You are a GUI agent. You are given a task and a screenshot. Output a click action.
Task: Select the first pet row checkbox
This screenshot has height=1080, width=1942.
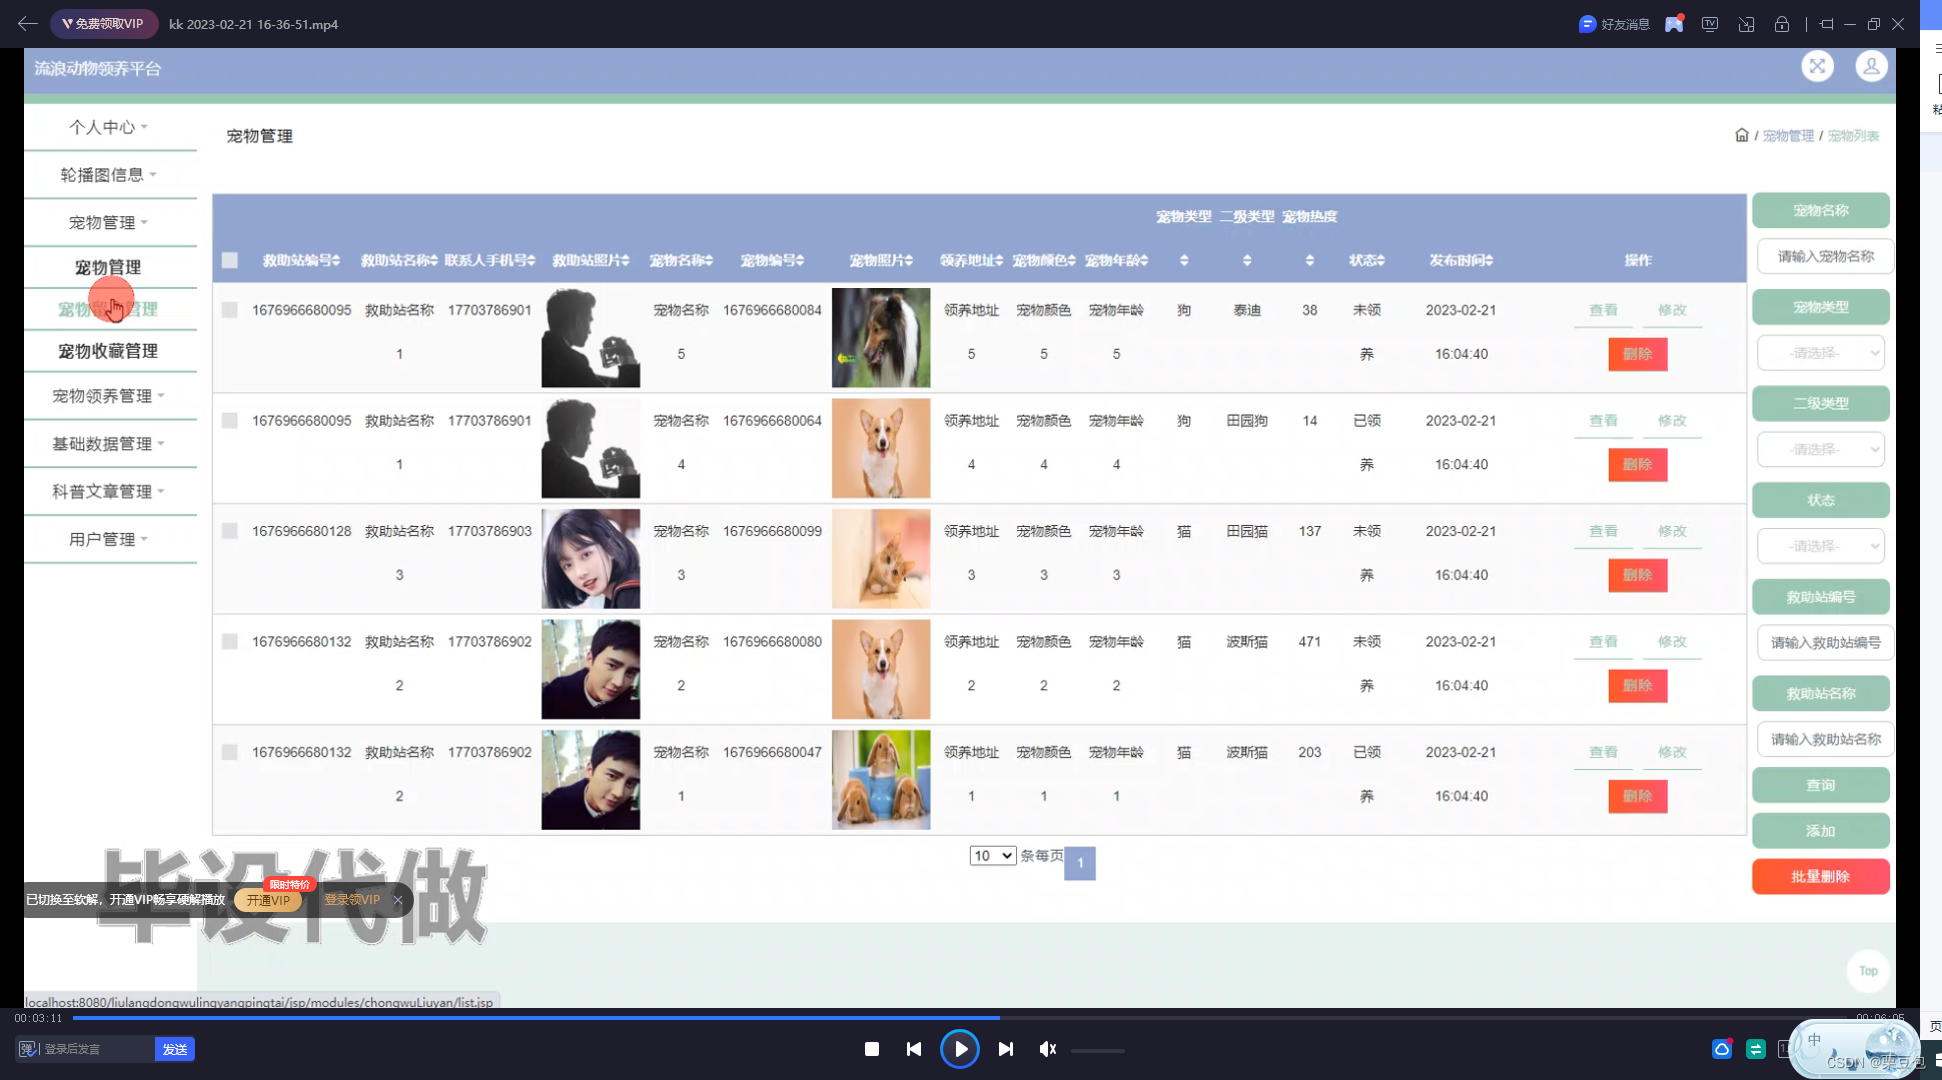click(x=230, y=310)
